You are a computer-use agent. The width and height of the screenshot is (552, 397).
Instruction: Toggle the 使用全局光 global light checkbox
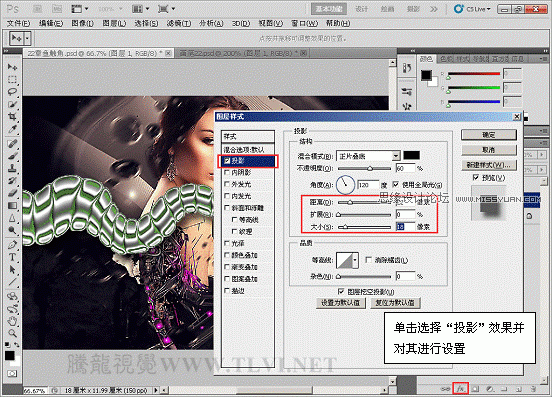point(396,184)
